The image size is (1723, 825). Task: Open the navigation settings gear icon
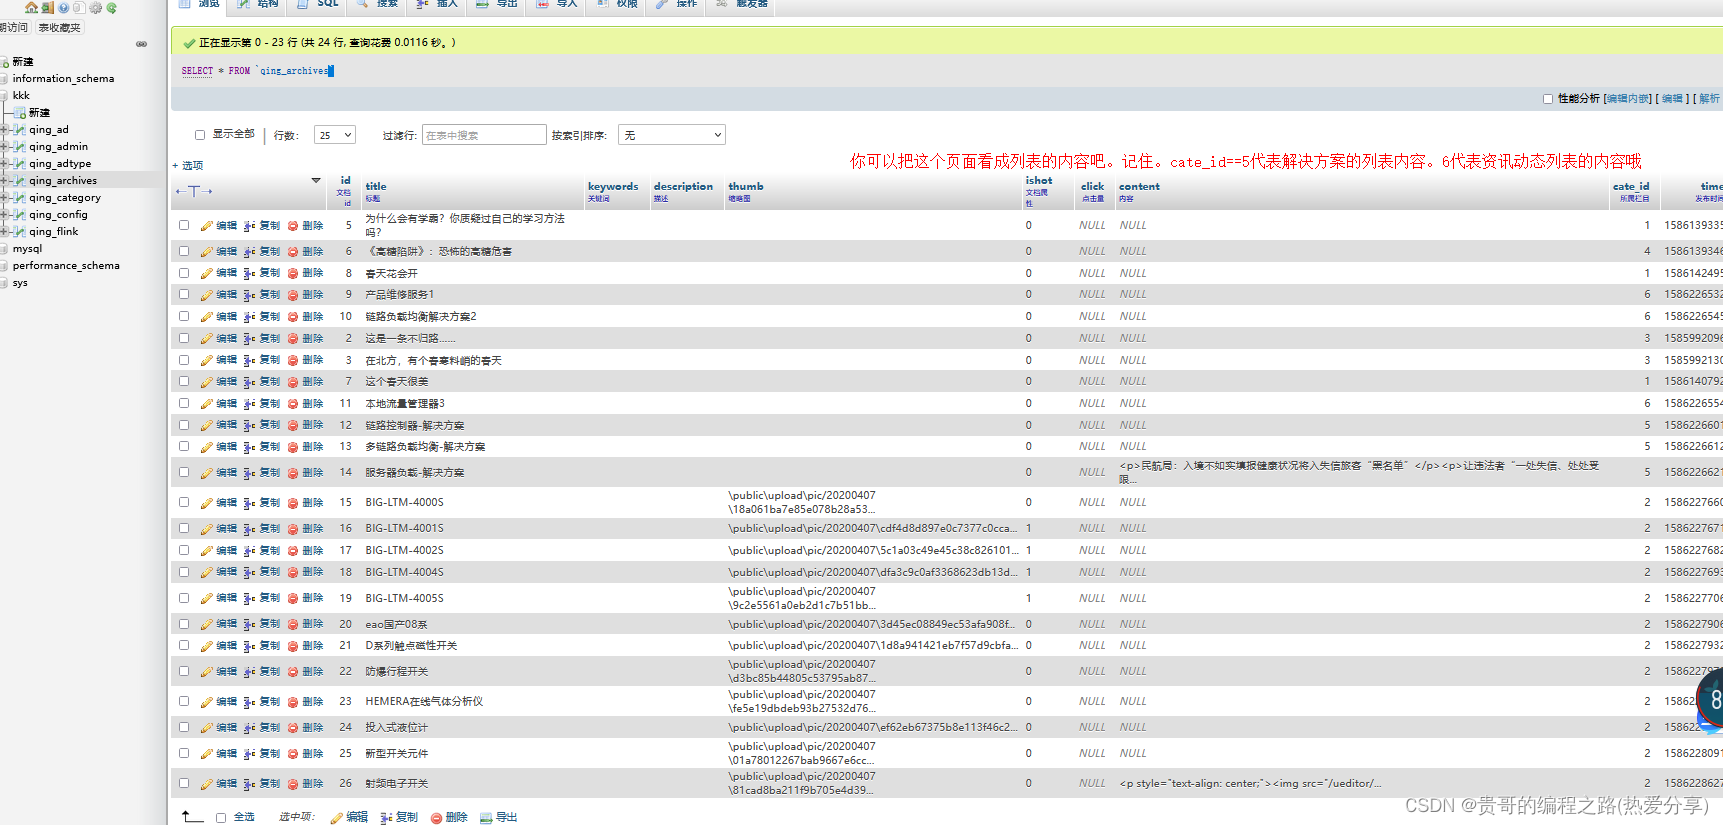95,7
